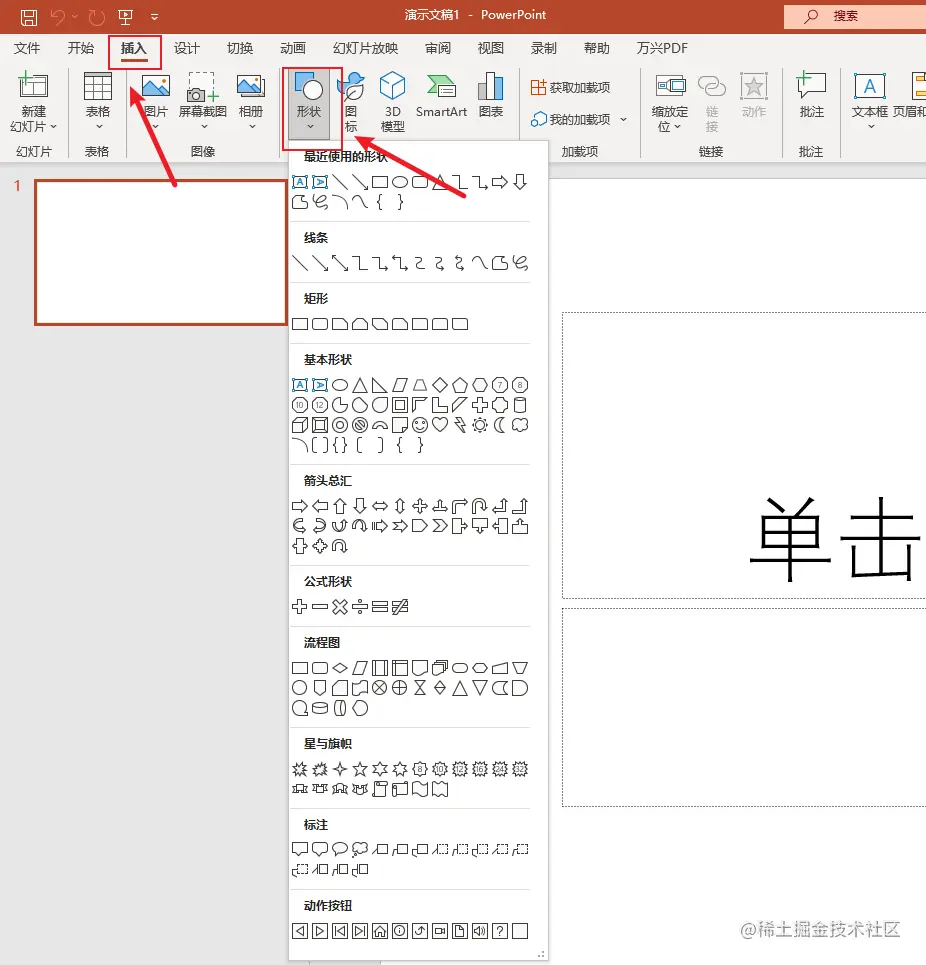The image size is (926, 965).
Task: Open the 文件 tab
Action: pos(27,48)
